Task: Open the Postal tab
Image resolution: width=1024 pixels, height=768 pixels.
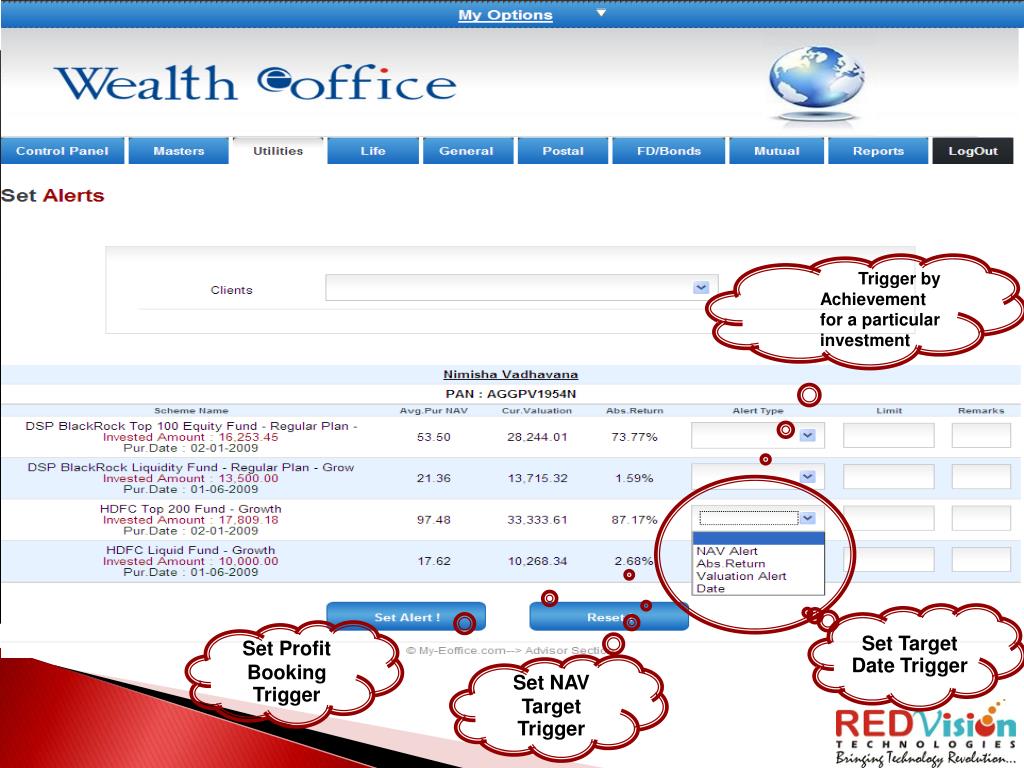Action: tap(563, 151)
